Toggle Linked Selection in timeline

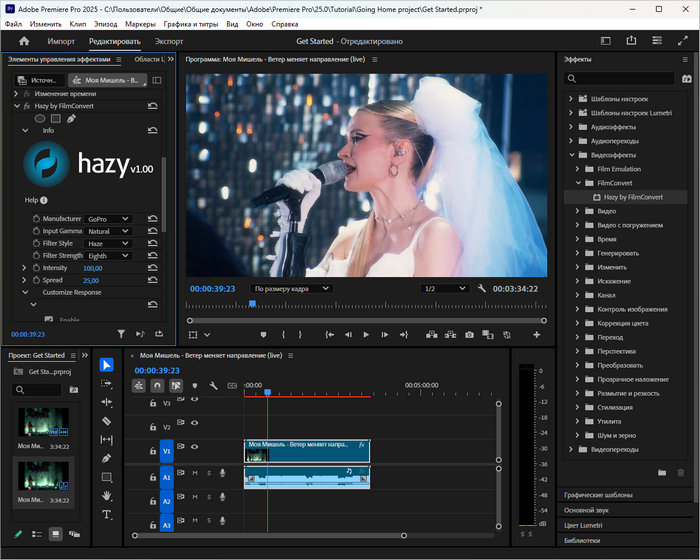pyautogui.click(x=176, y=385)
